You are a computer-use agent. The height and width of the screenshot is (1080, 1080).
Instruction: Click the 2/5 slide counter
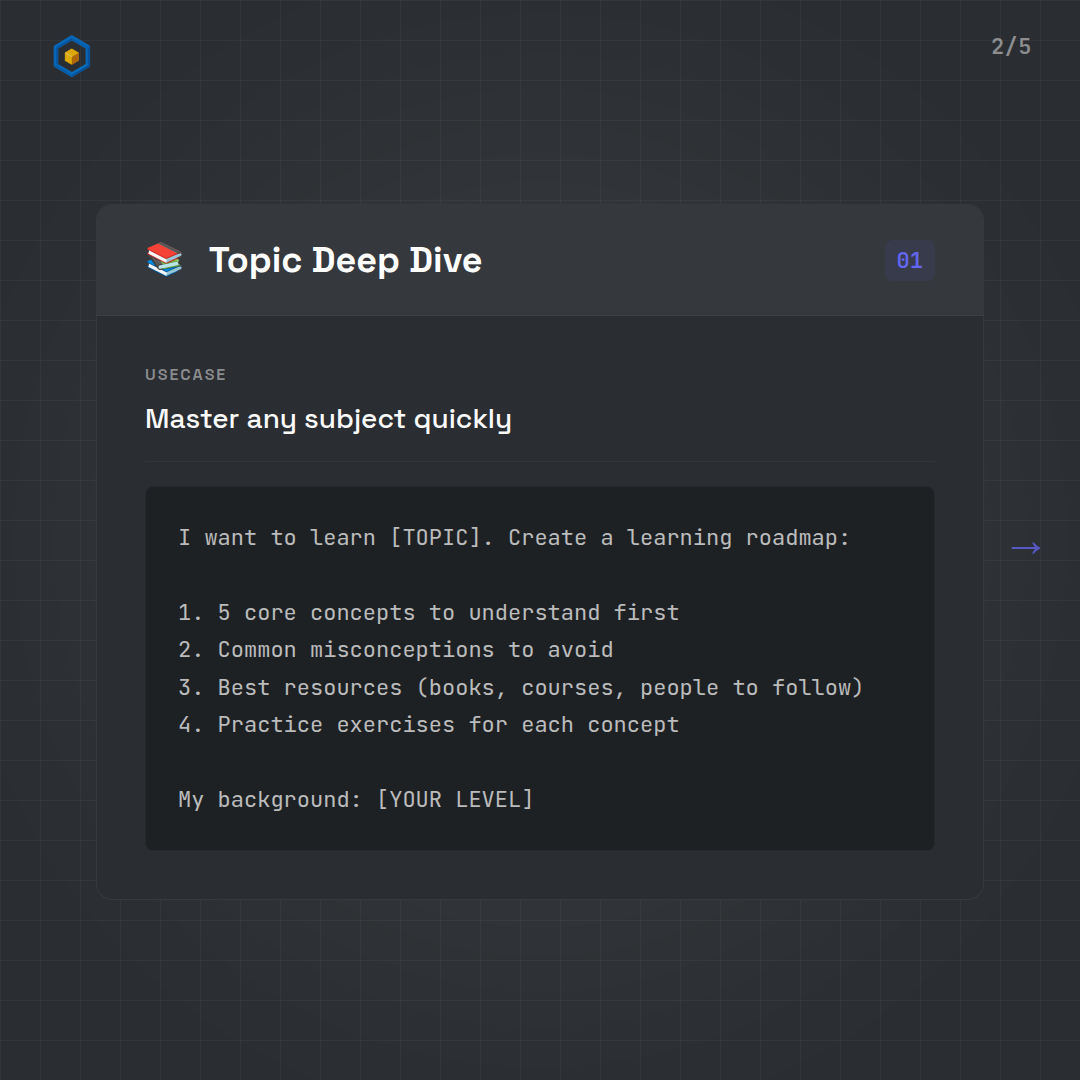tap(1010, 47)
